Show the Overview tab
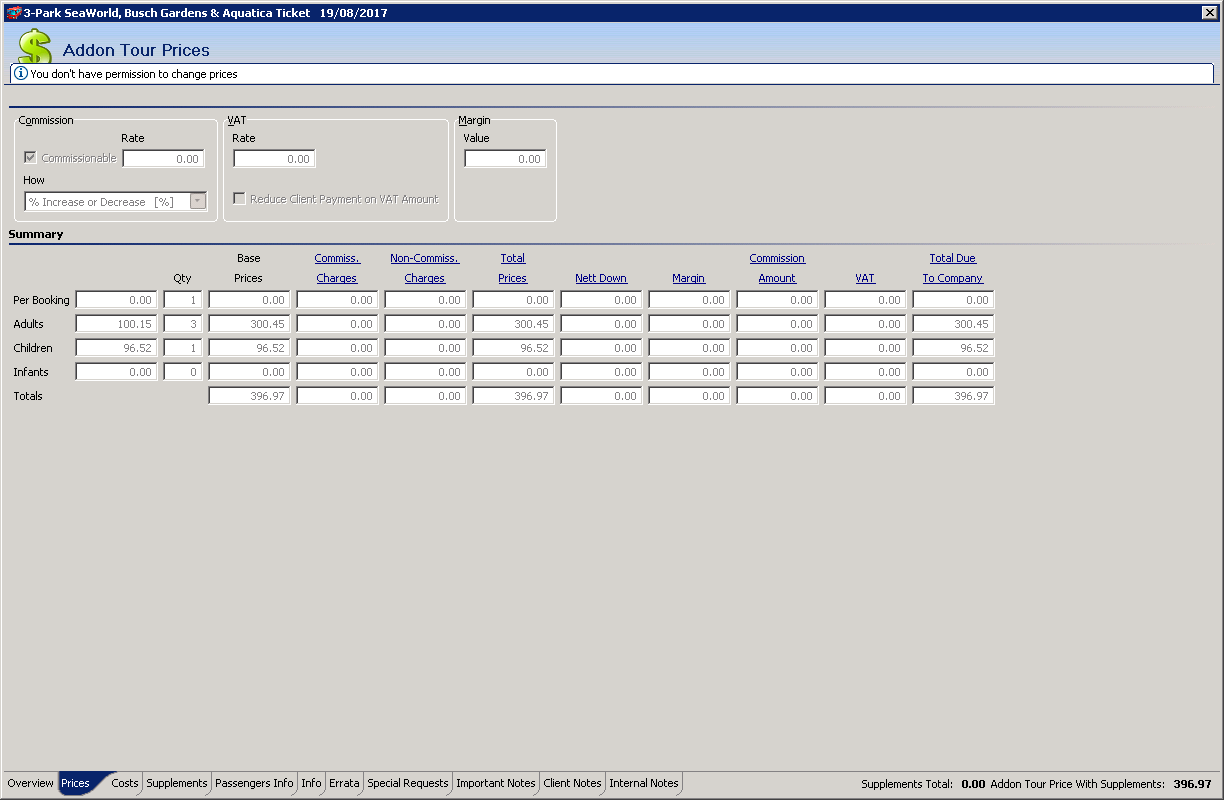This screenshot has width=1224, height=800. 30,783
